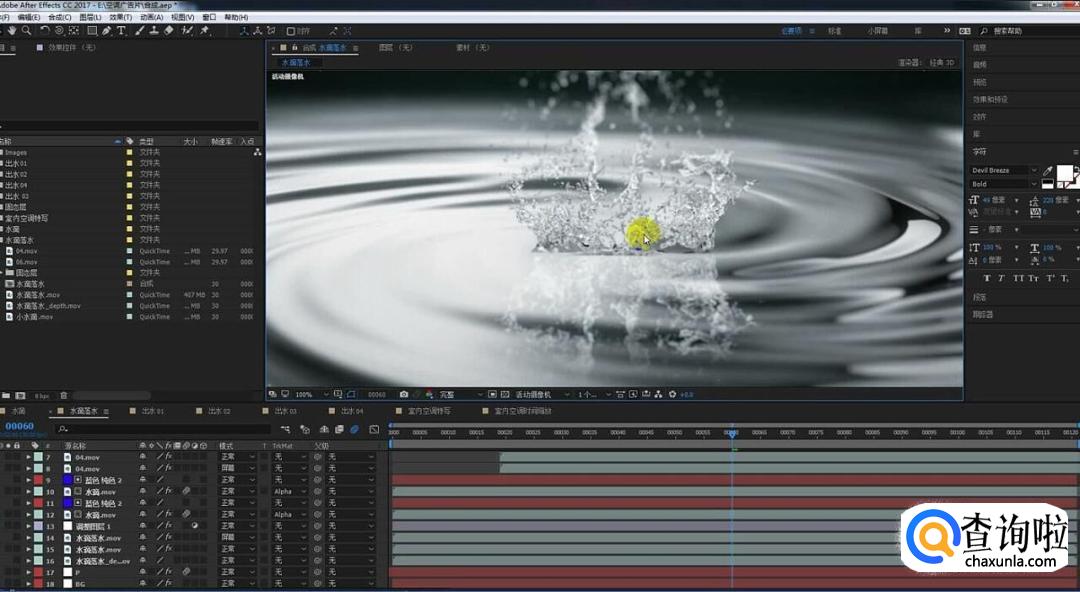The image size is (1080, 592).
Task: Switch to the 出水 01 timeline tab
Action: [x=152, y=411]
